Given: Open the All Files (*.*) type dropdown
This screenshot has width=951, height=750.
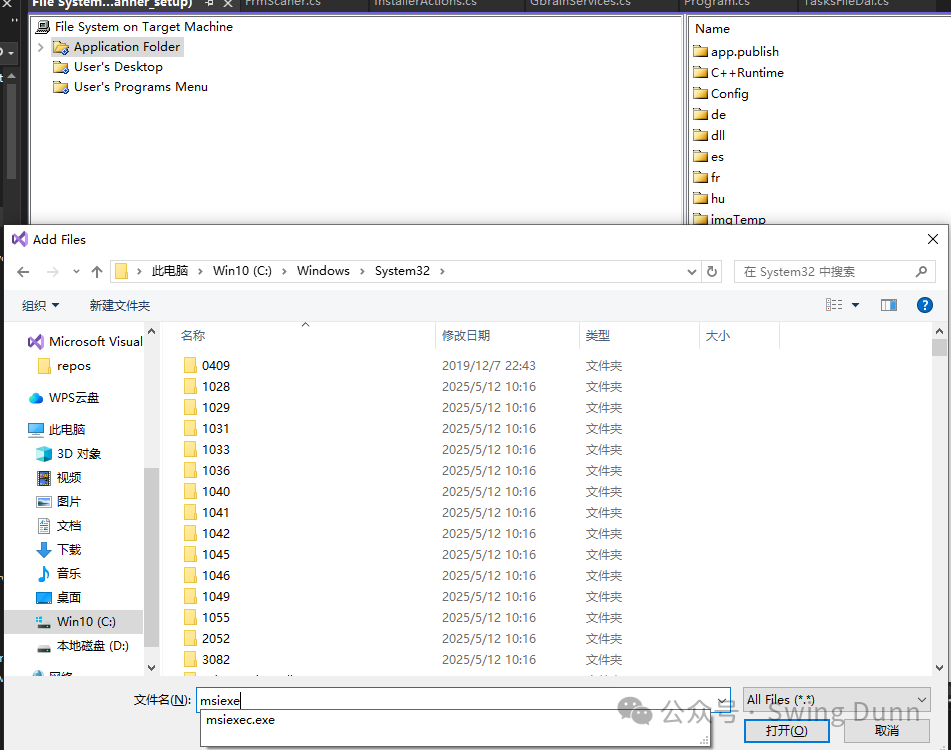Looking at the screenshot, I should 836,699.
